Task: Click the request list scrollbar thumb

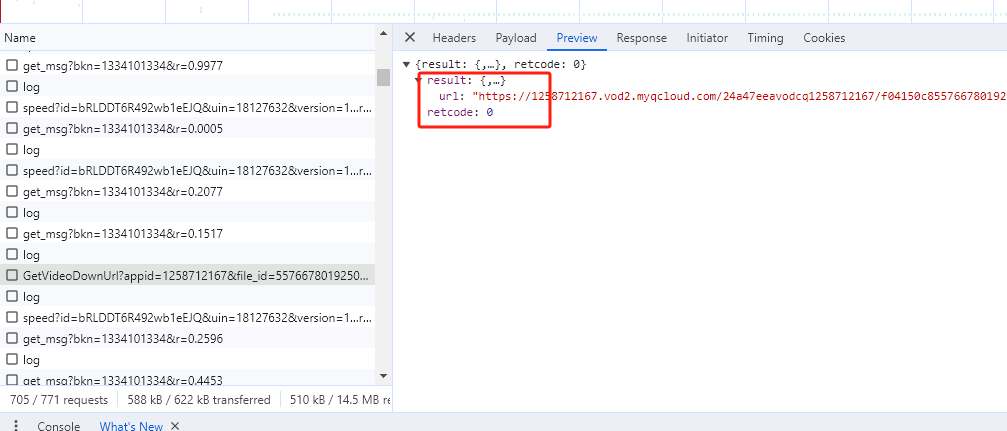Action: coord(383,77)
